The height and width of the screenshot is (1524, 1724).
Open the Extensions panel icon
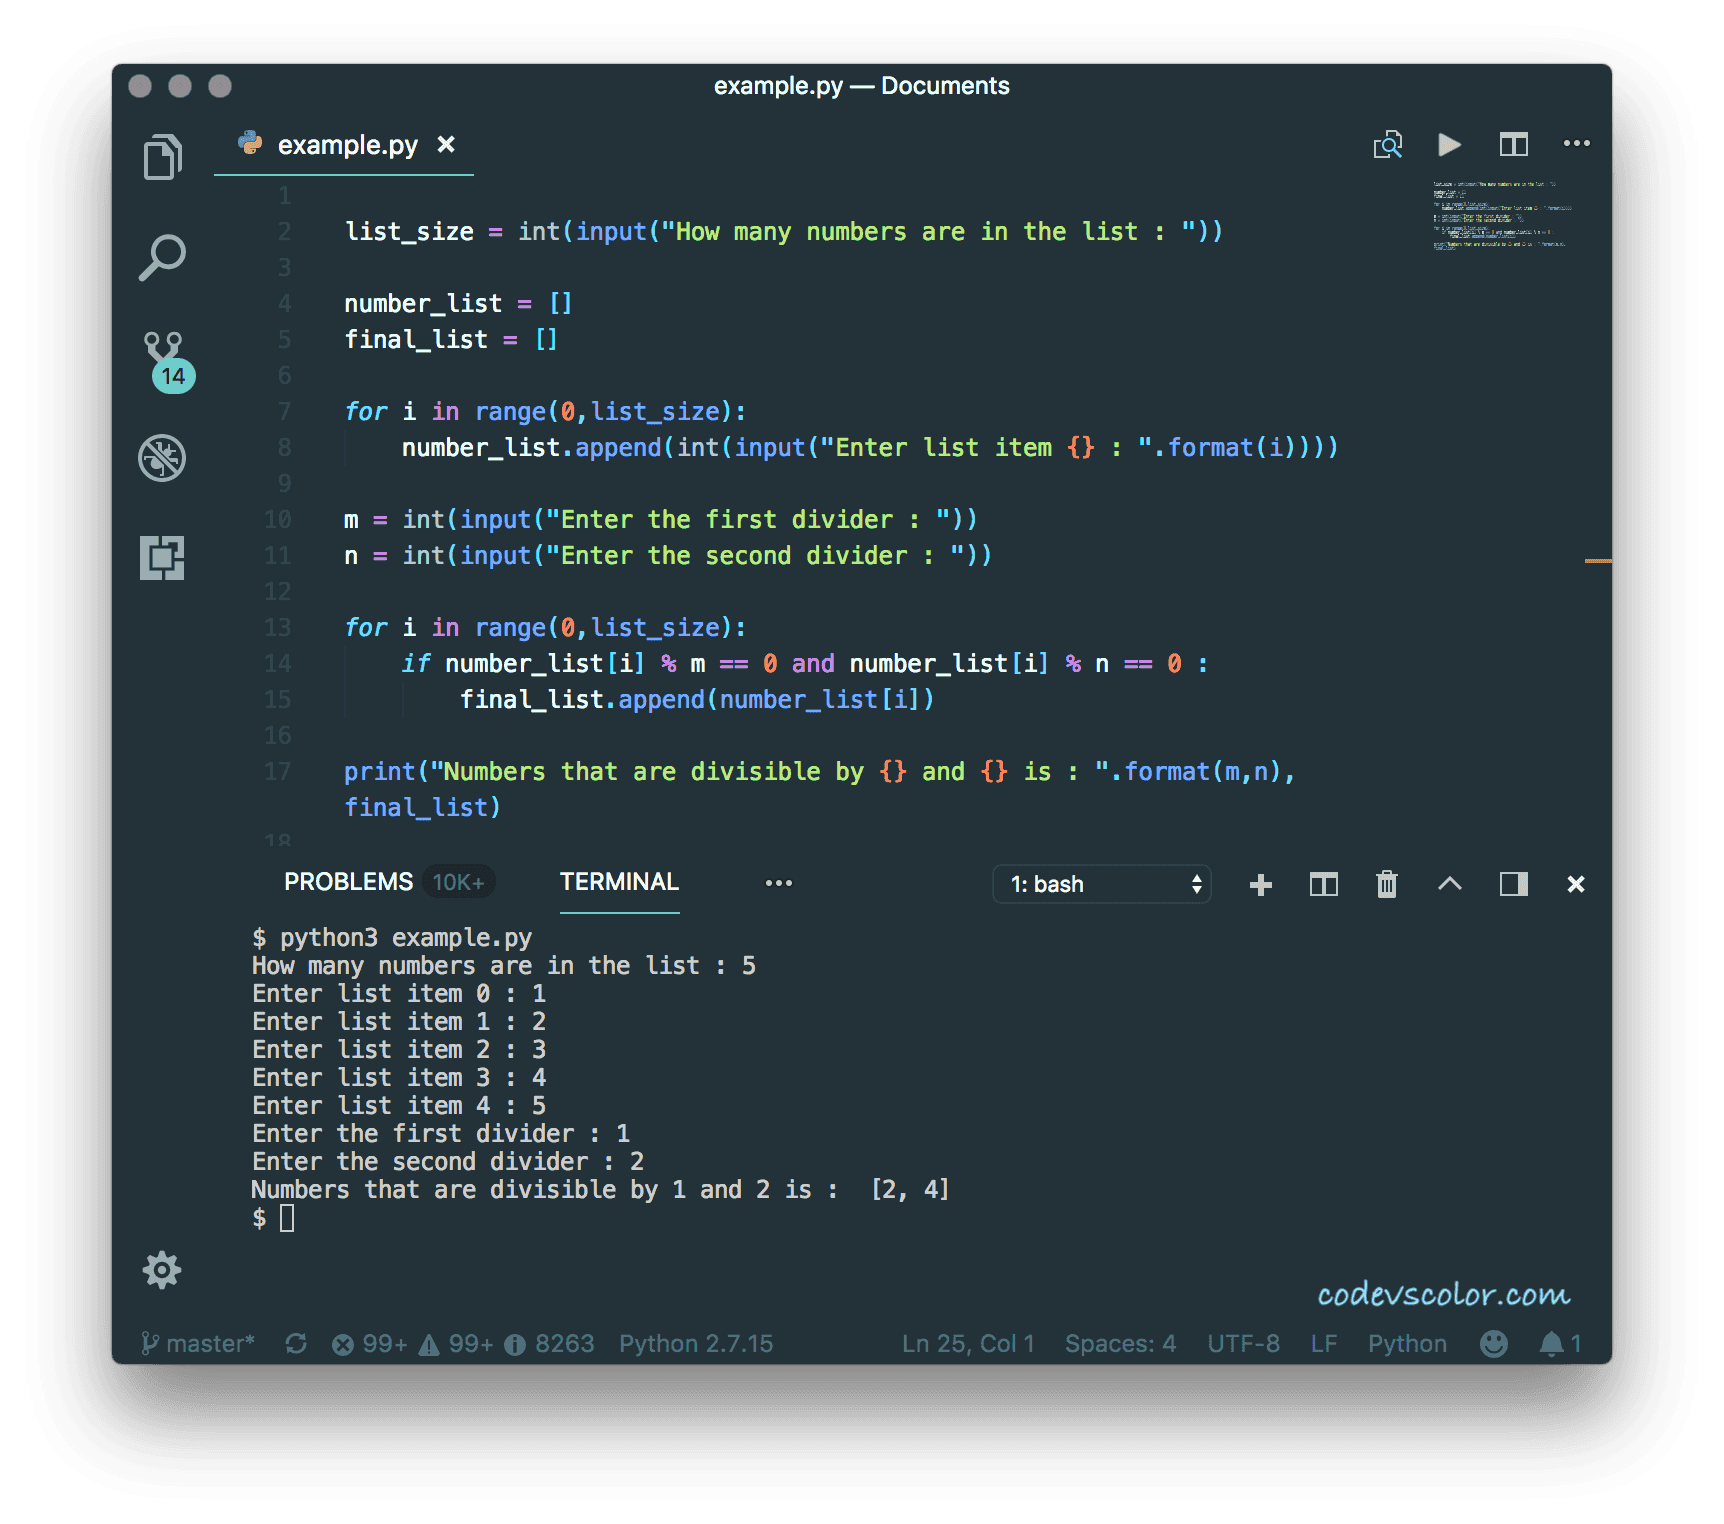click(x=162, y=558)
